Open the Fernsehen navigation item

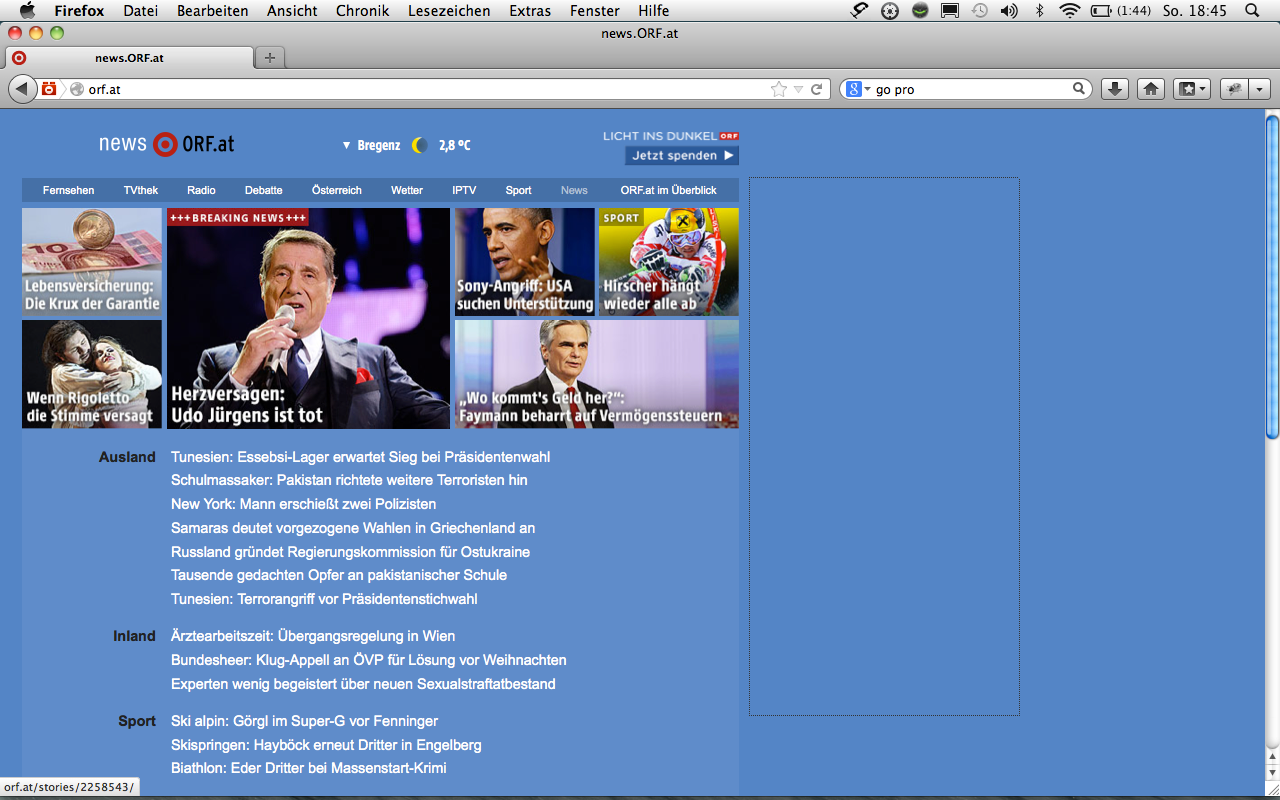[x=69, y=190]
